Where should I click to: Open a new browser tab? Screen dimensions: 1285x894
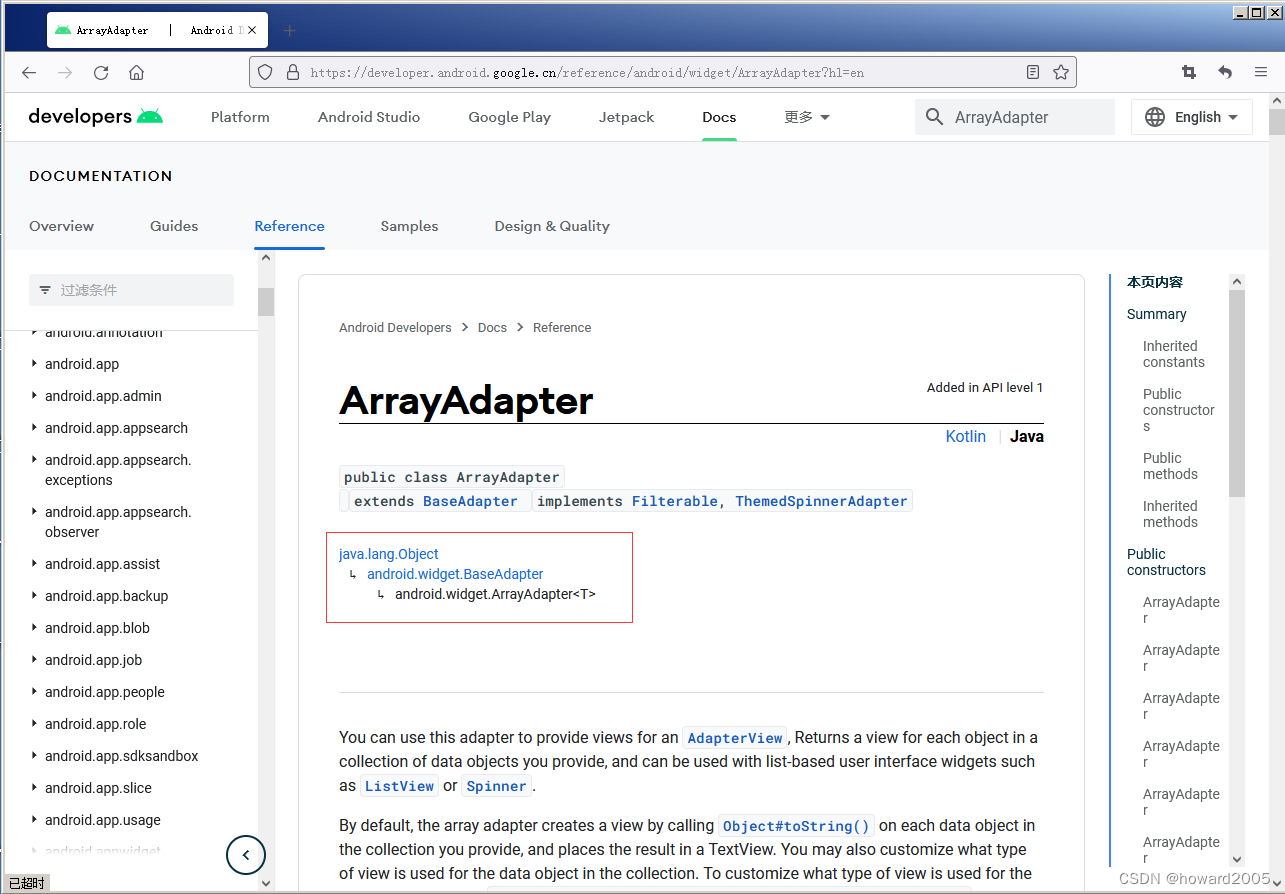[290, 30]
